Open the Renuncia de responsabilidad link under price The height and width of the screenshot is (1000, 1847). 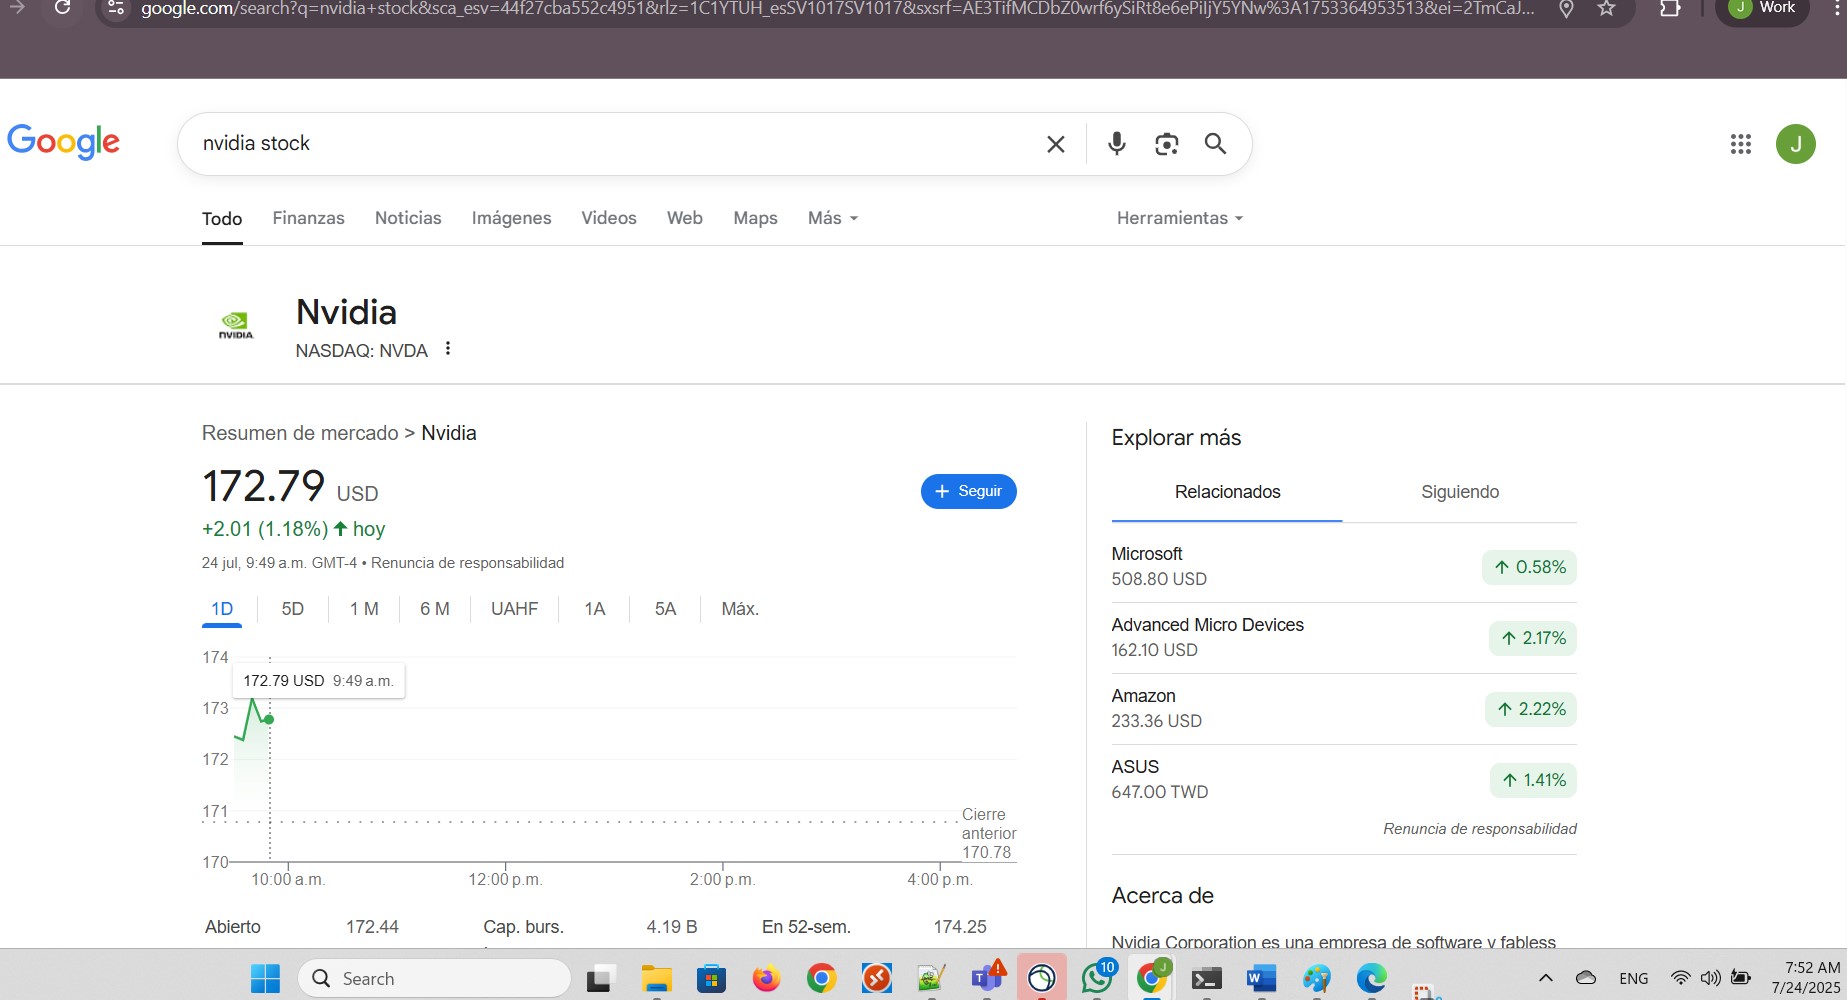[x=467, y=563]
